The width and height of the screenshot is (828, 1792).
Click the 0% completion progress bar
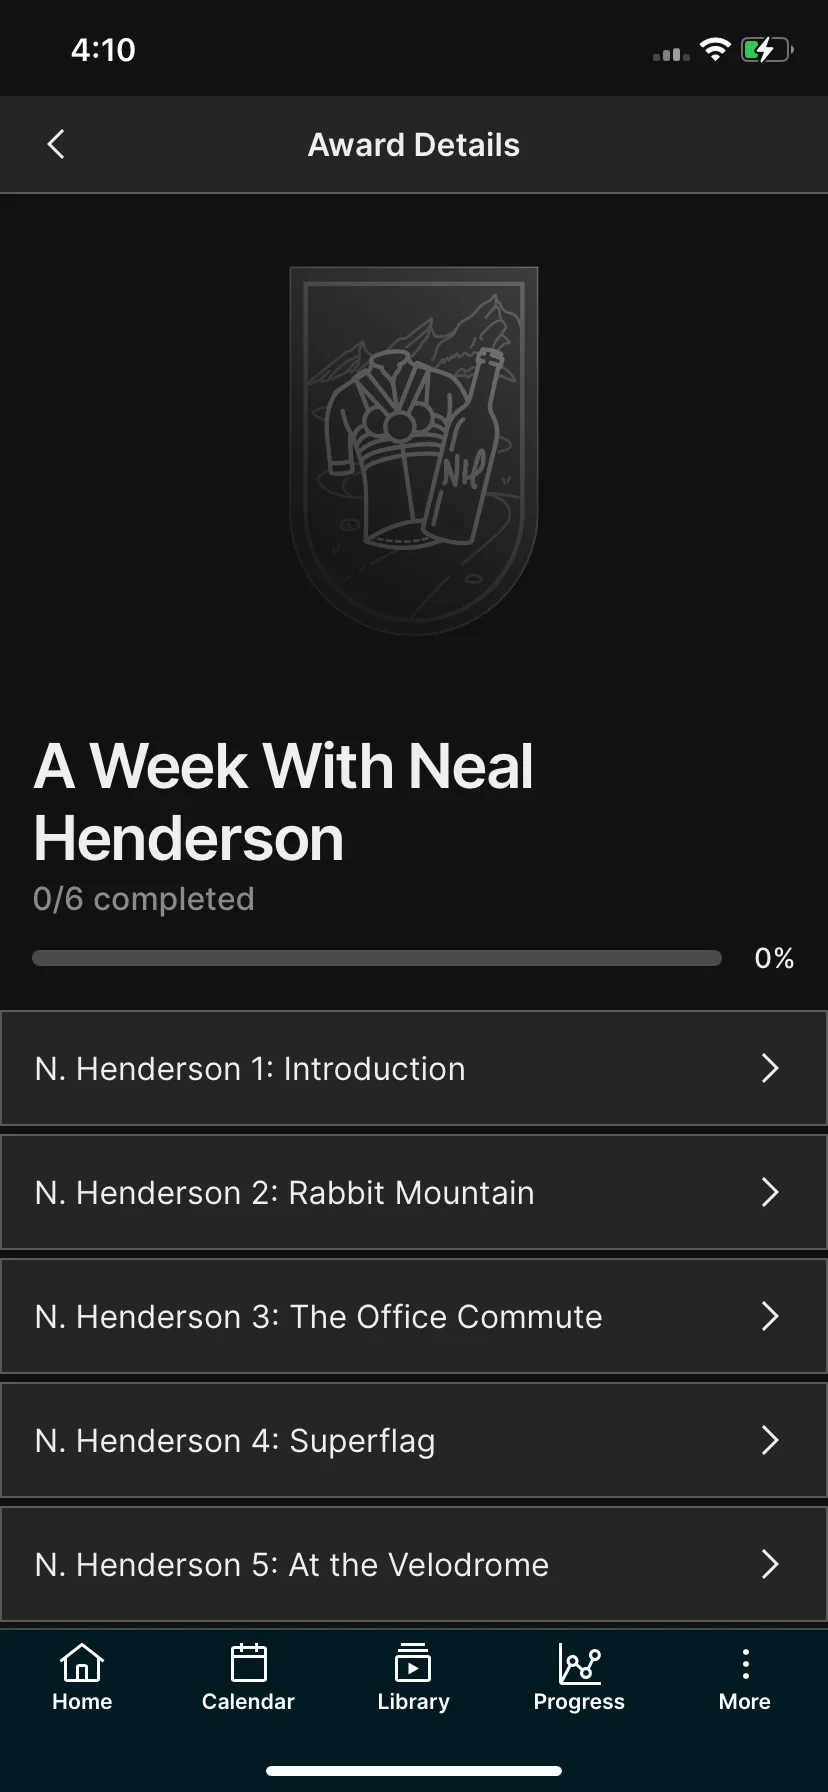tap(377, 958)
